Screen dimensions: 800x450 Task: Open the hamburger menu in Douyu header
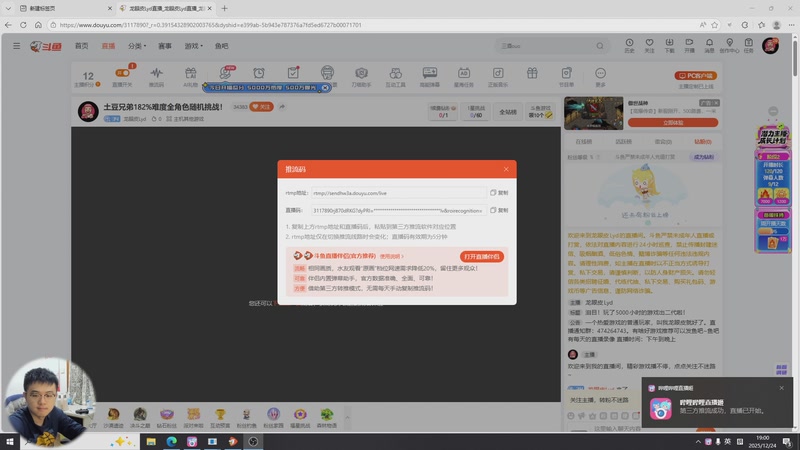pos(17,46)
